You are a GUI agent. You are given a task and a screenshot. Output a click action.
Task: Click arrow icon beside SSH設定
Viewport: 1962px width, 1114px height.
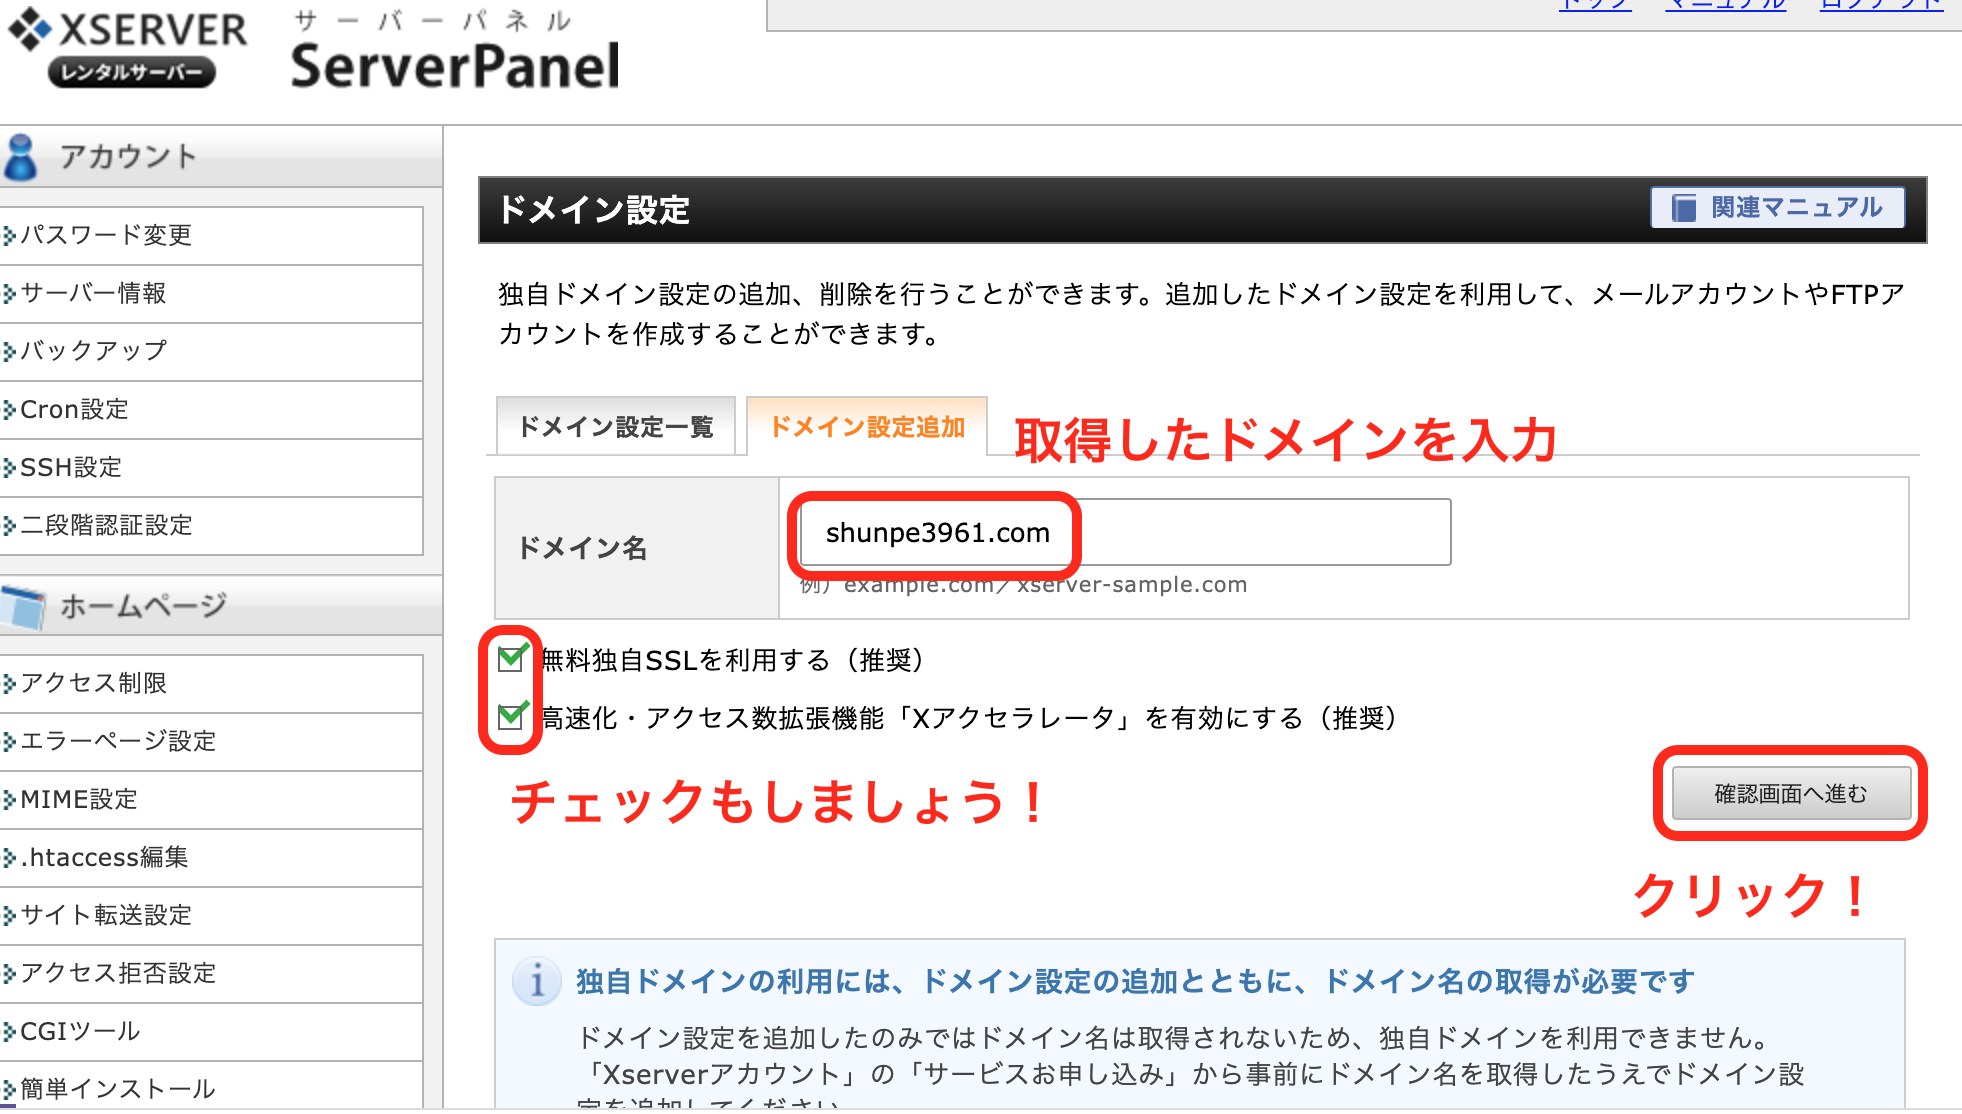tap(10, 468)
